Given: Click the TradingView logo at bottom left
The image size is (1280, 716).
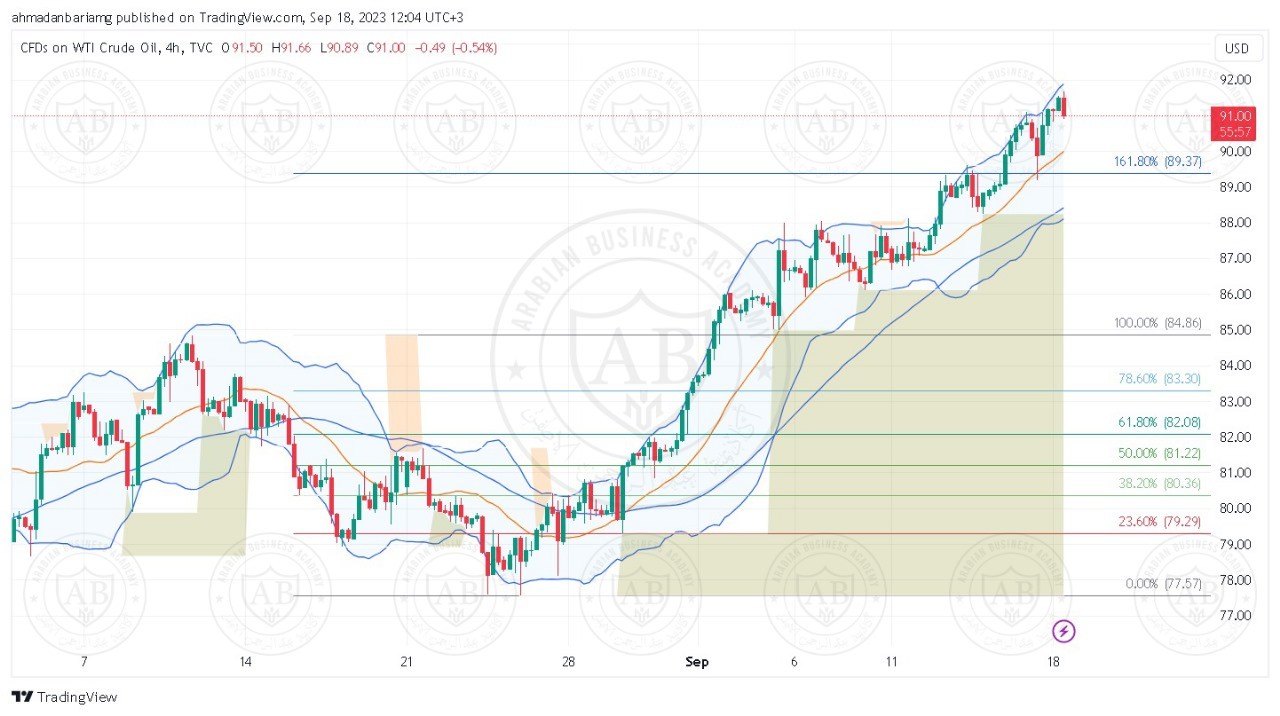Looking at the screenshot, I should (65, 697).
